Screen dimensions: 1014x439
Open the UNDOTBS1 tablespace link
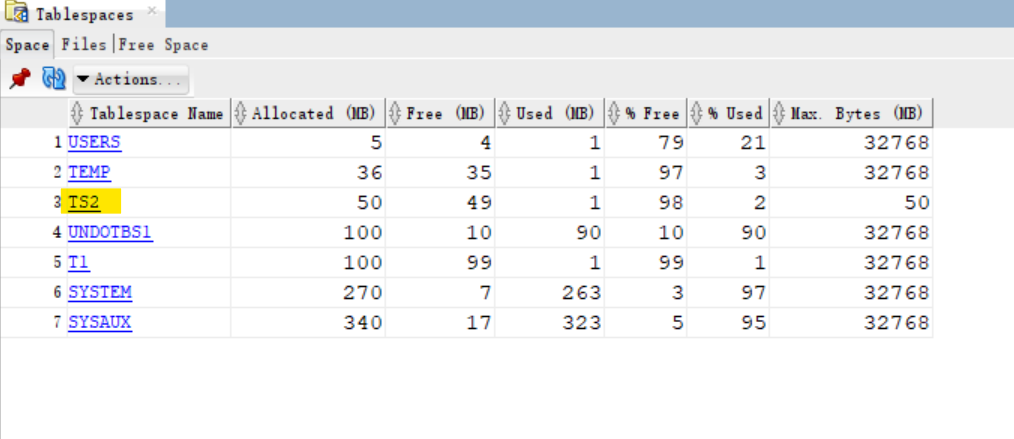coord(111,232)
